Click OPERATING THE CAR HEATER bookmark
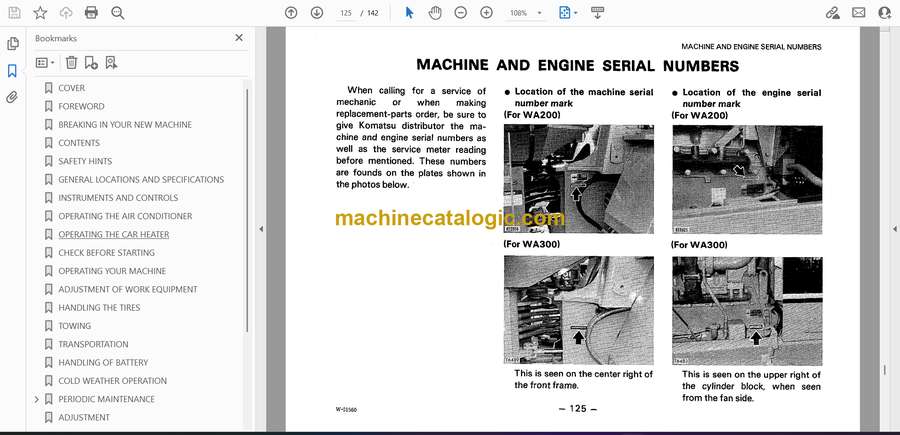Image resolution: width=900 pixels, height=435 pixels. point(114,234)
